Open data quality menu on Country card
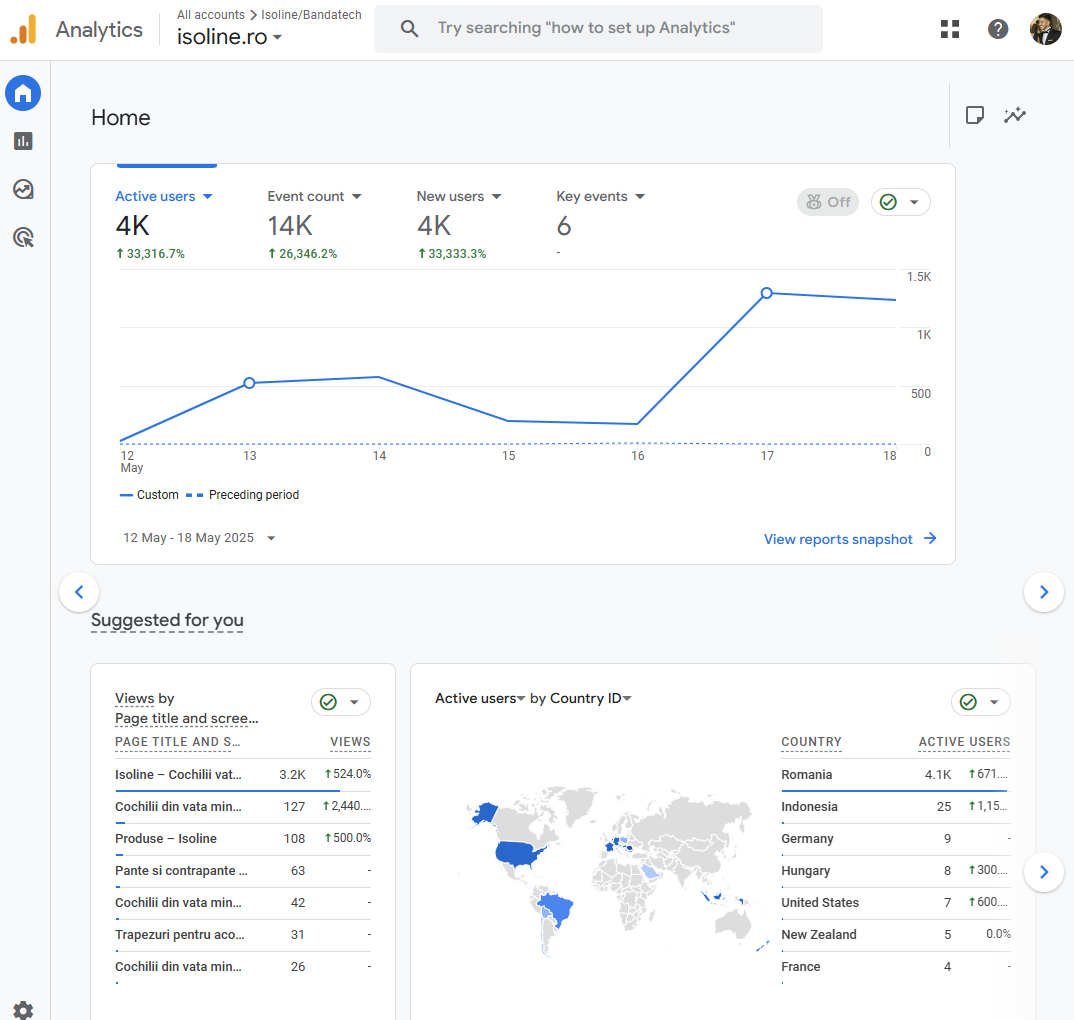This screenshot has height=1020, width=1074. [981, 702]
